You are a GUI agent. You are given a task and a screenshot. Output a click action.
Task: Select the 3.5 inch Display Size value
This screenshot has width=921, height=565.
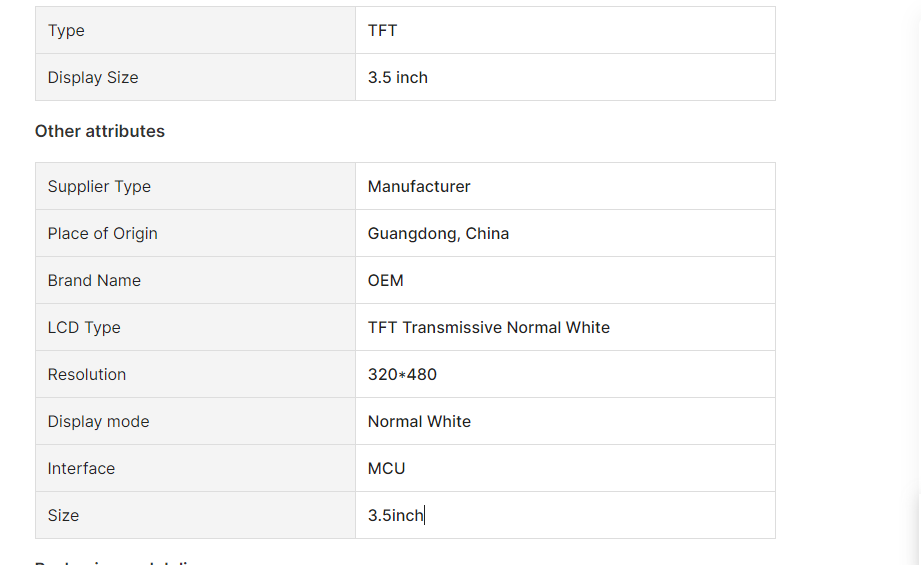398,78
